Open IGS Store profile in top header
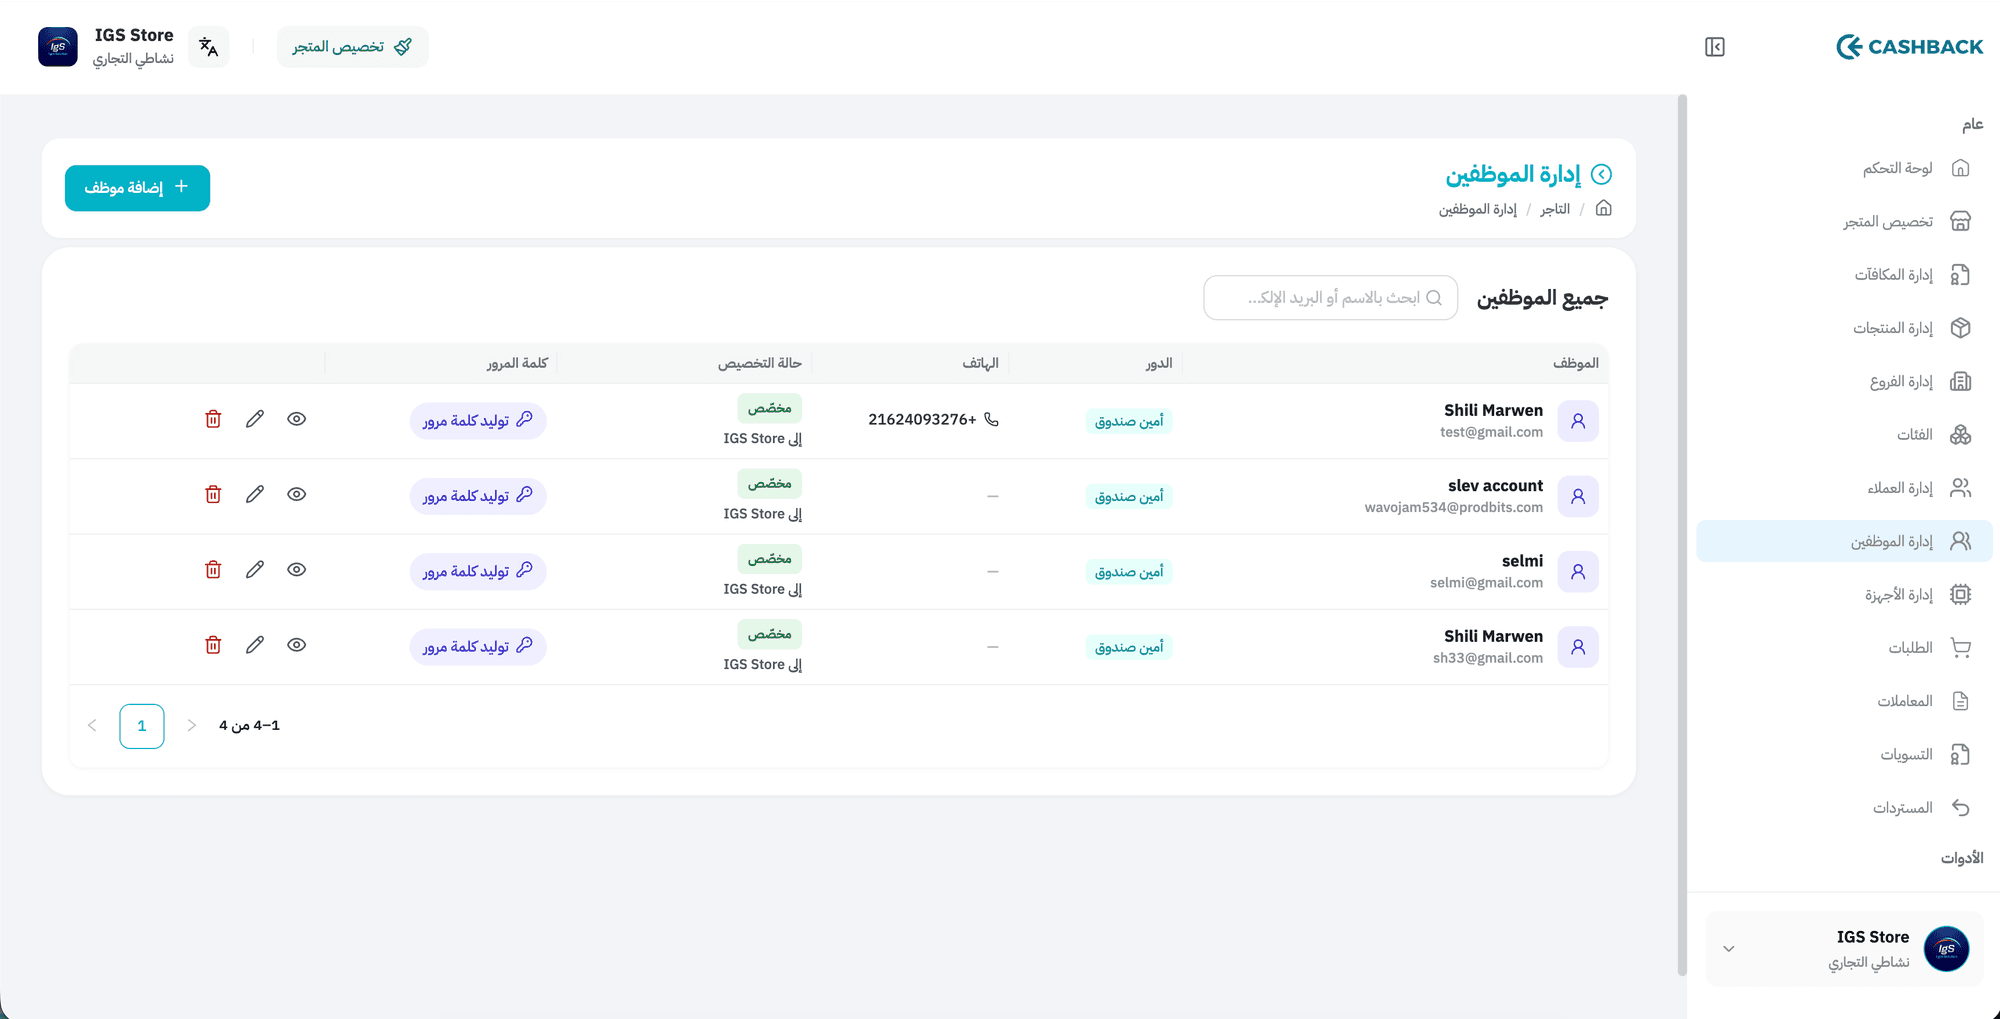2000x1019 pixels. (107, 47)
